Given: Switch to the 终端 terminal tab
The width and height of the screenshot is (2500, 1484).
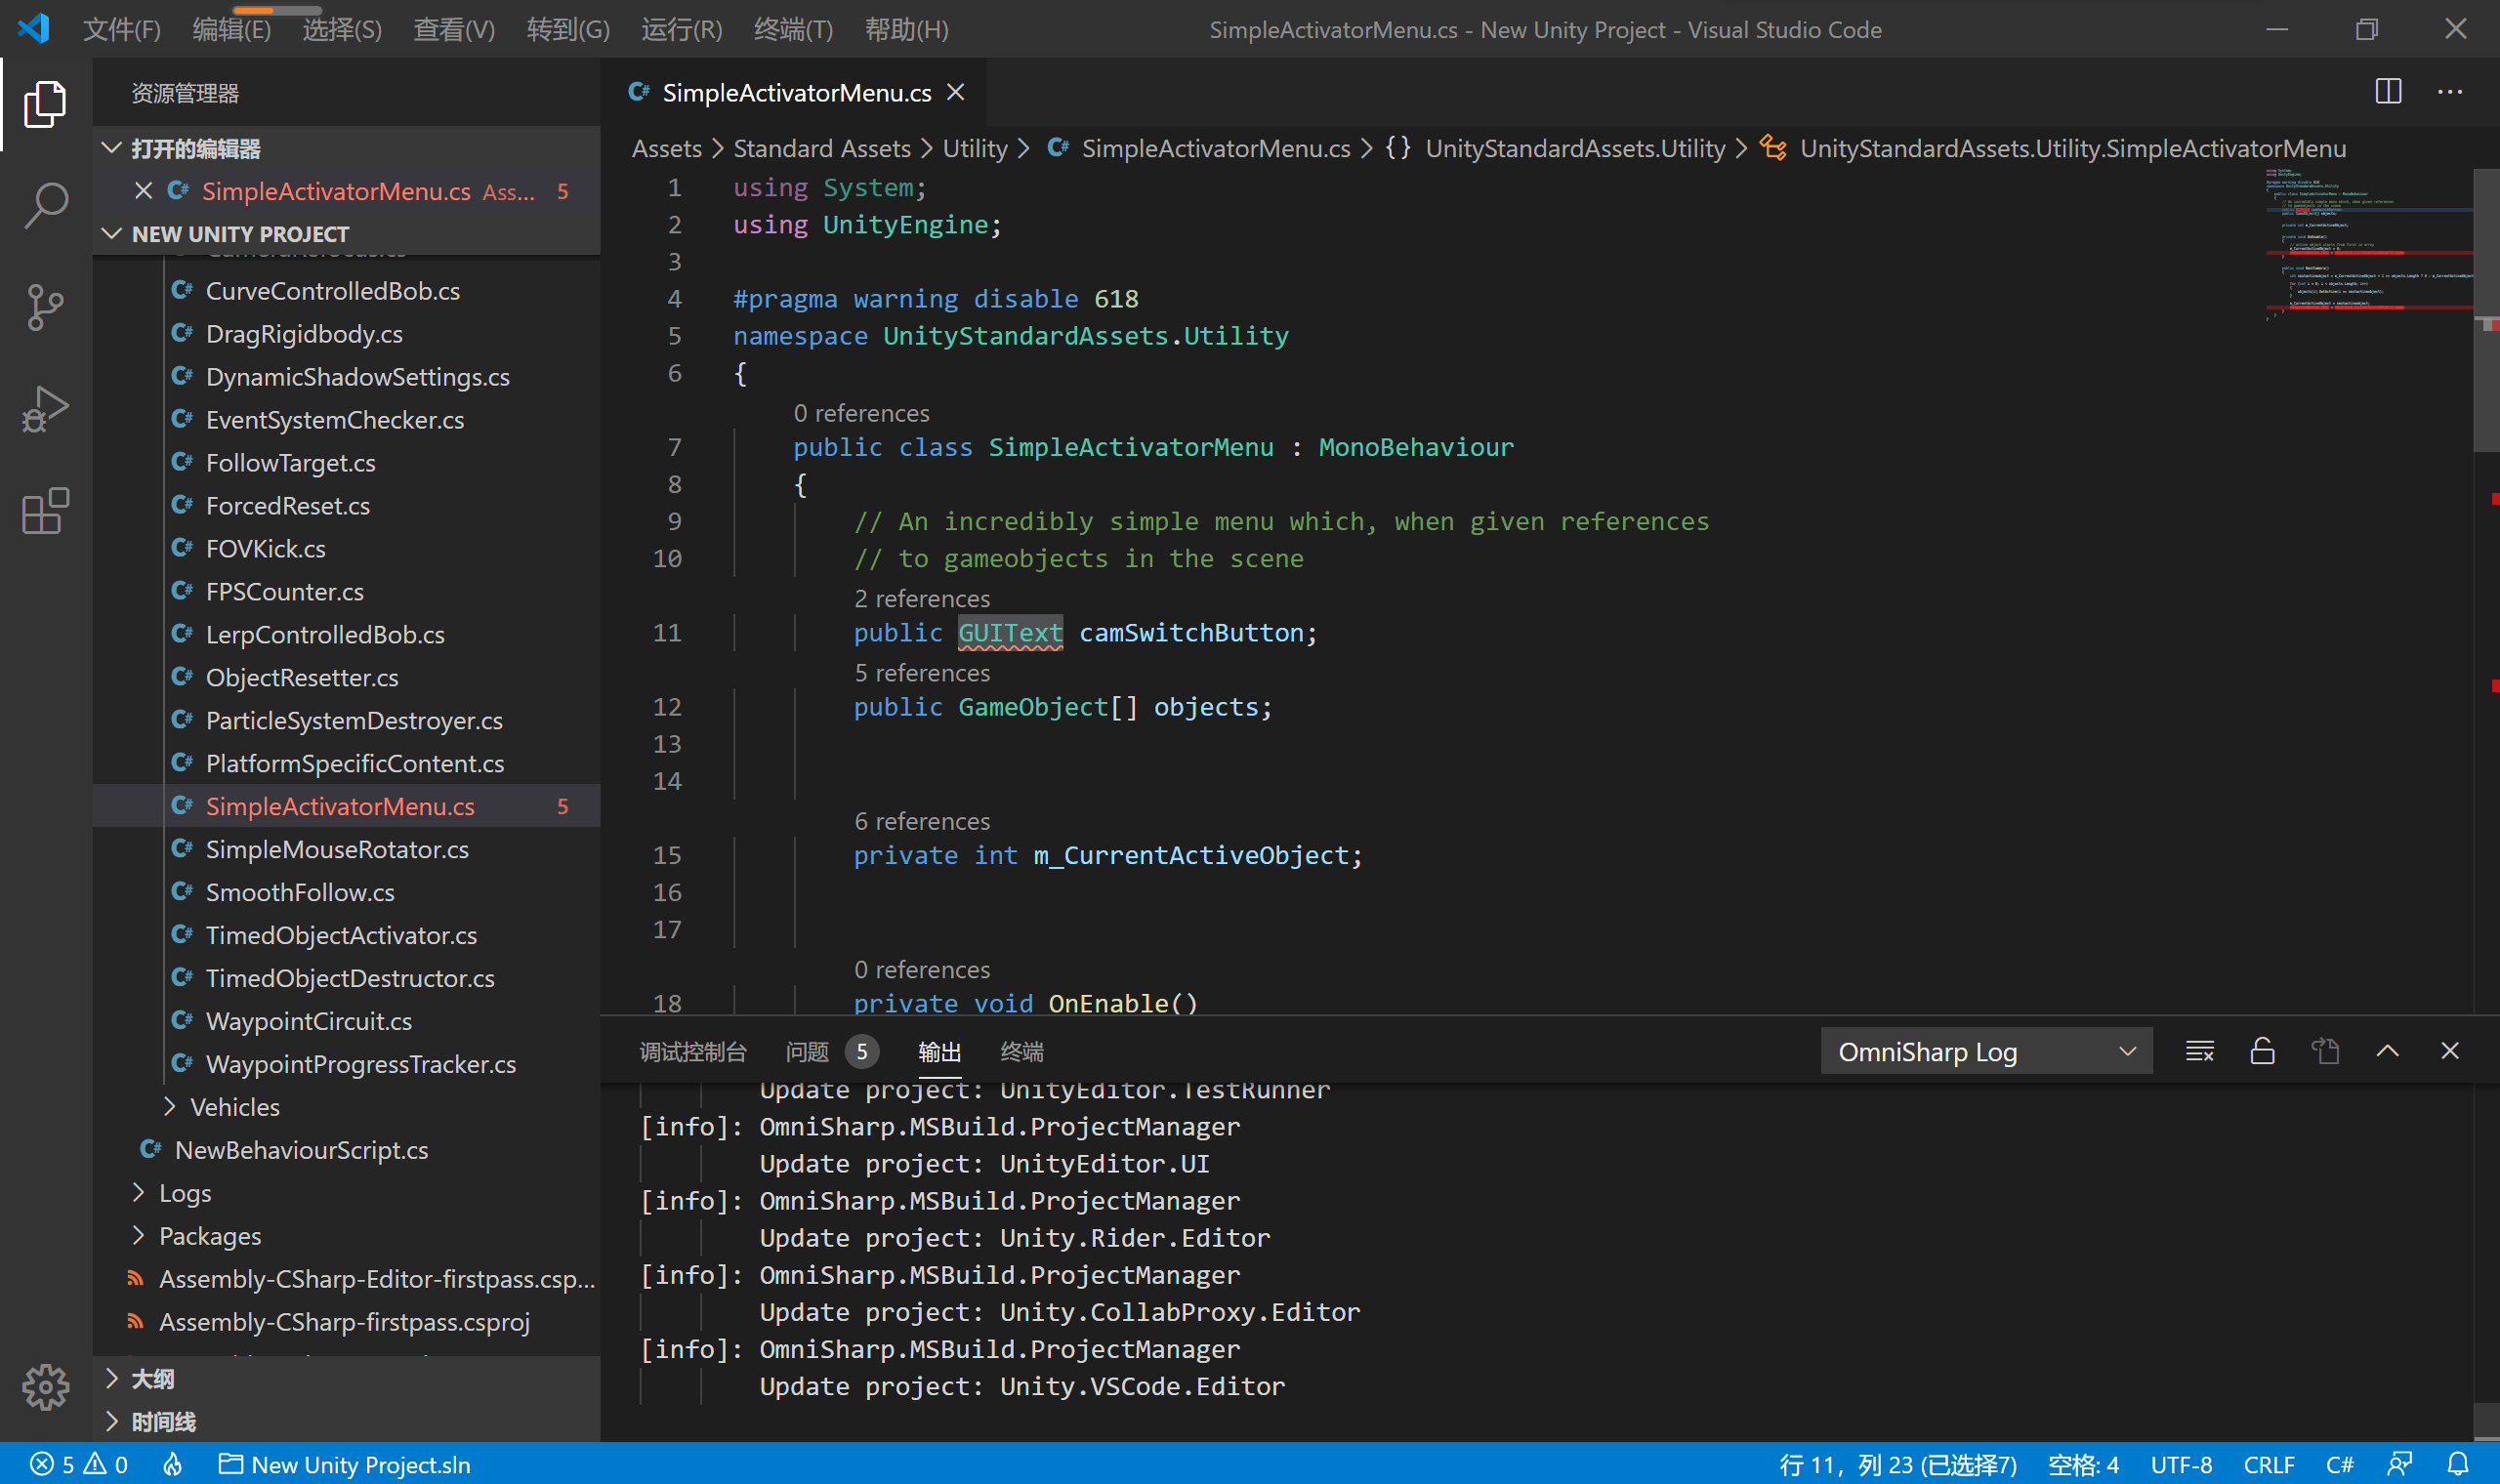Looking at the screenshot, I should click(x=1022, y=1051).
